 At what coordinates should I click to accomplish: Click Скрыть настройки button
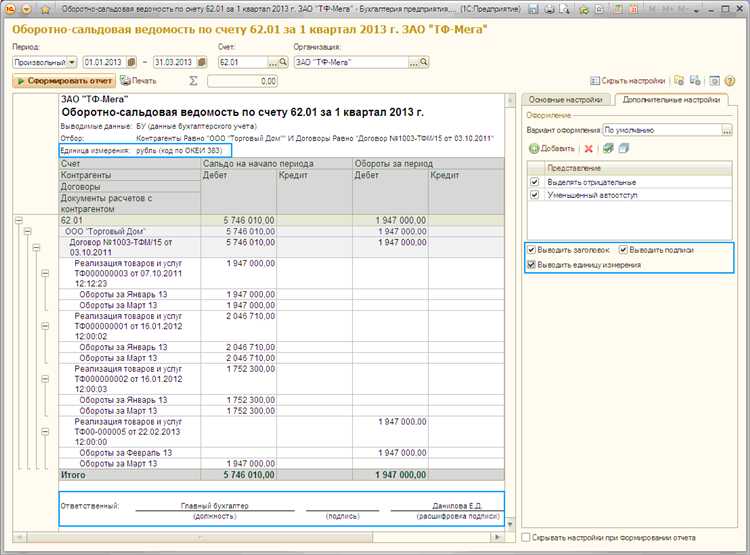point(629,80)
